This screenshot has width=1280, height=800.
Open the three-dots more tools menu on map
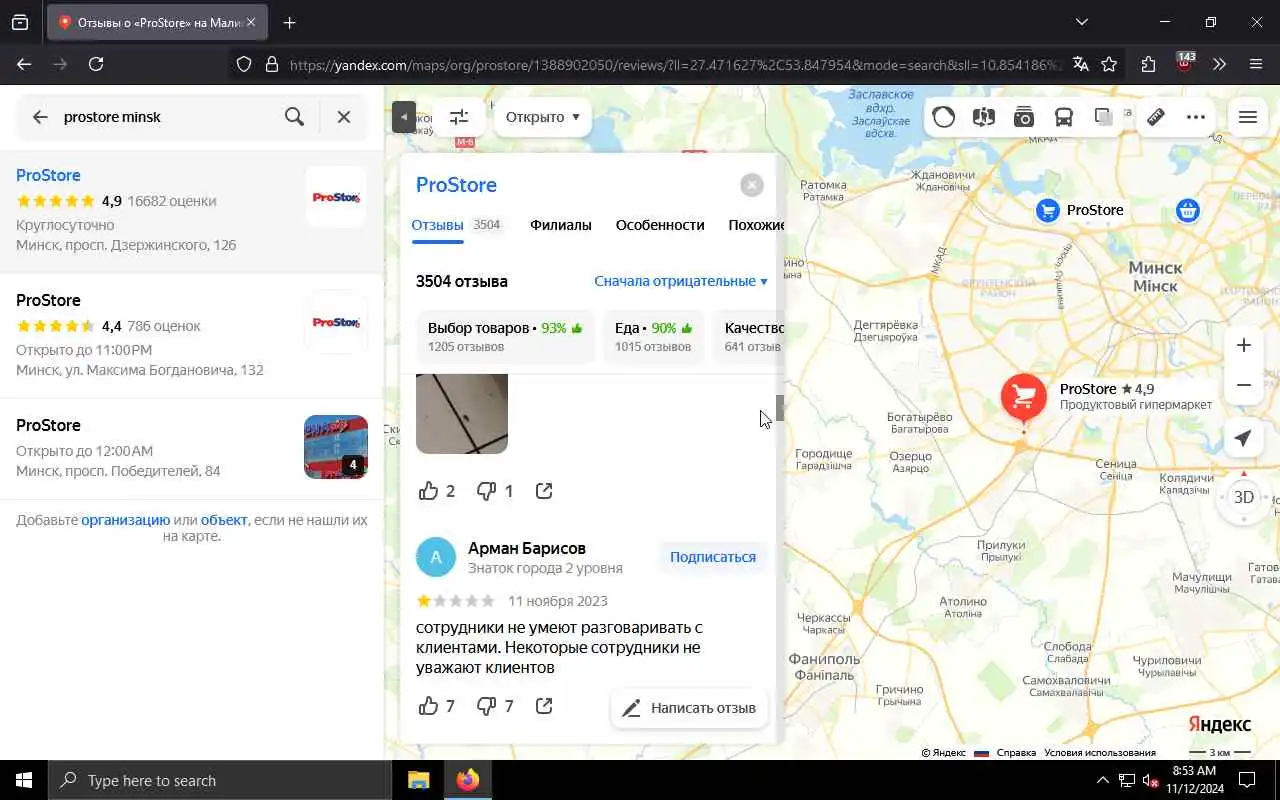coord(1196,117)
